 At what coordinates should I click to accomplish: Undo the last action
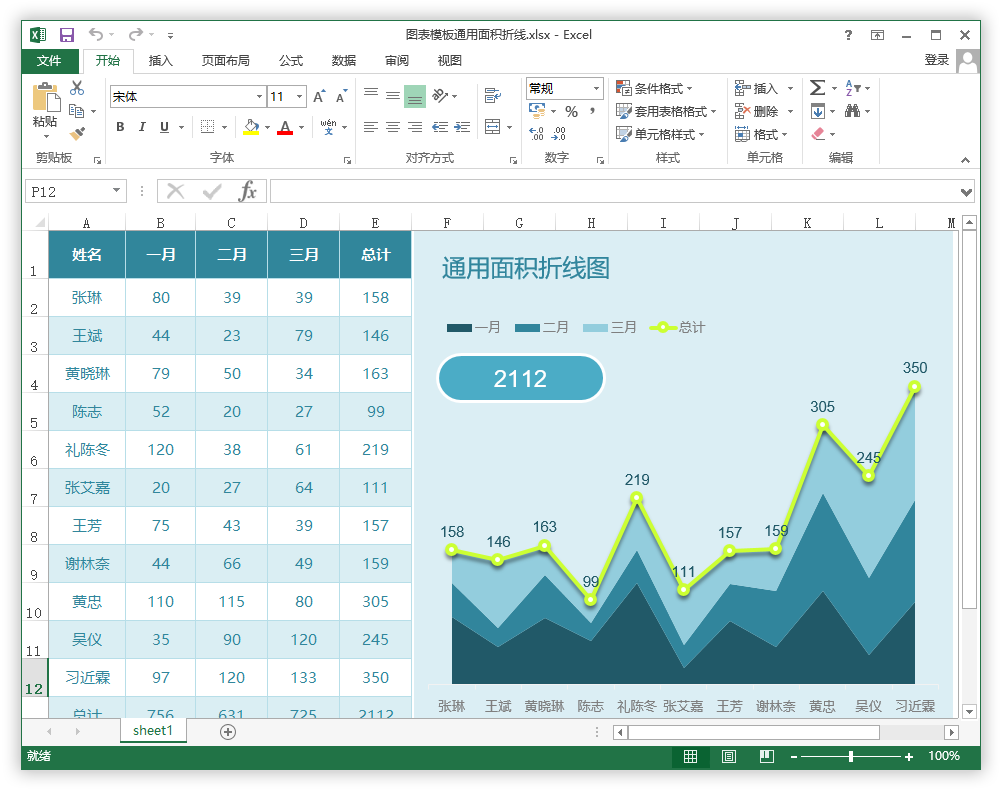click(x=96, y=34)
